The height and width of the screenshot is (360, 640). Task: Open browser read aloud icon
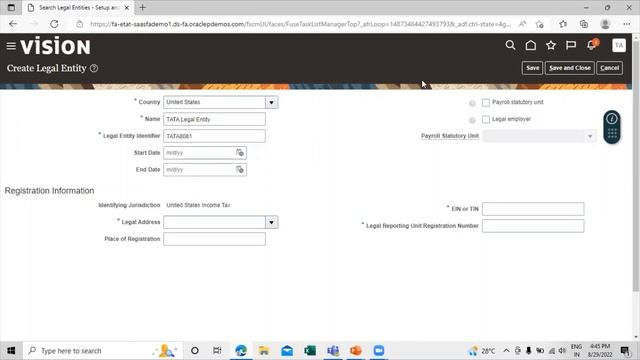(x=522, y=24)
